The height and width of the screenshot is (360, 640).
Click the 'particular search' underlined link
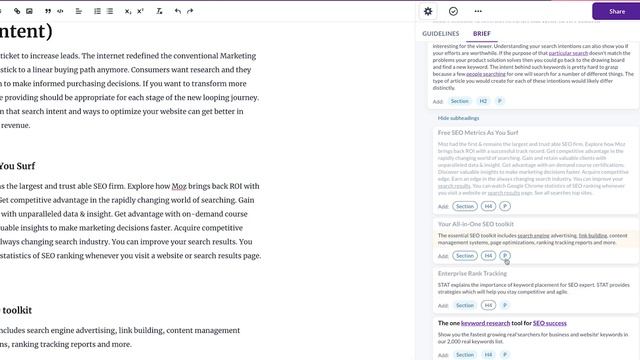pyautogui.click(x=568, y=53)
